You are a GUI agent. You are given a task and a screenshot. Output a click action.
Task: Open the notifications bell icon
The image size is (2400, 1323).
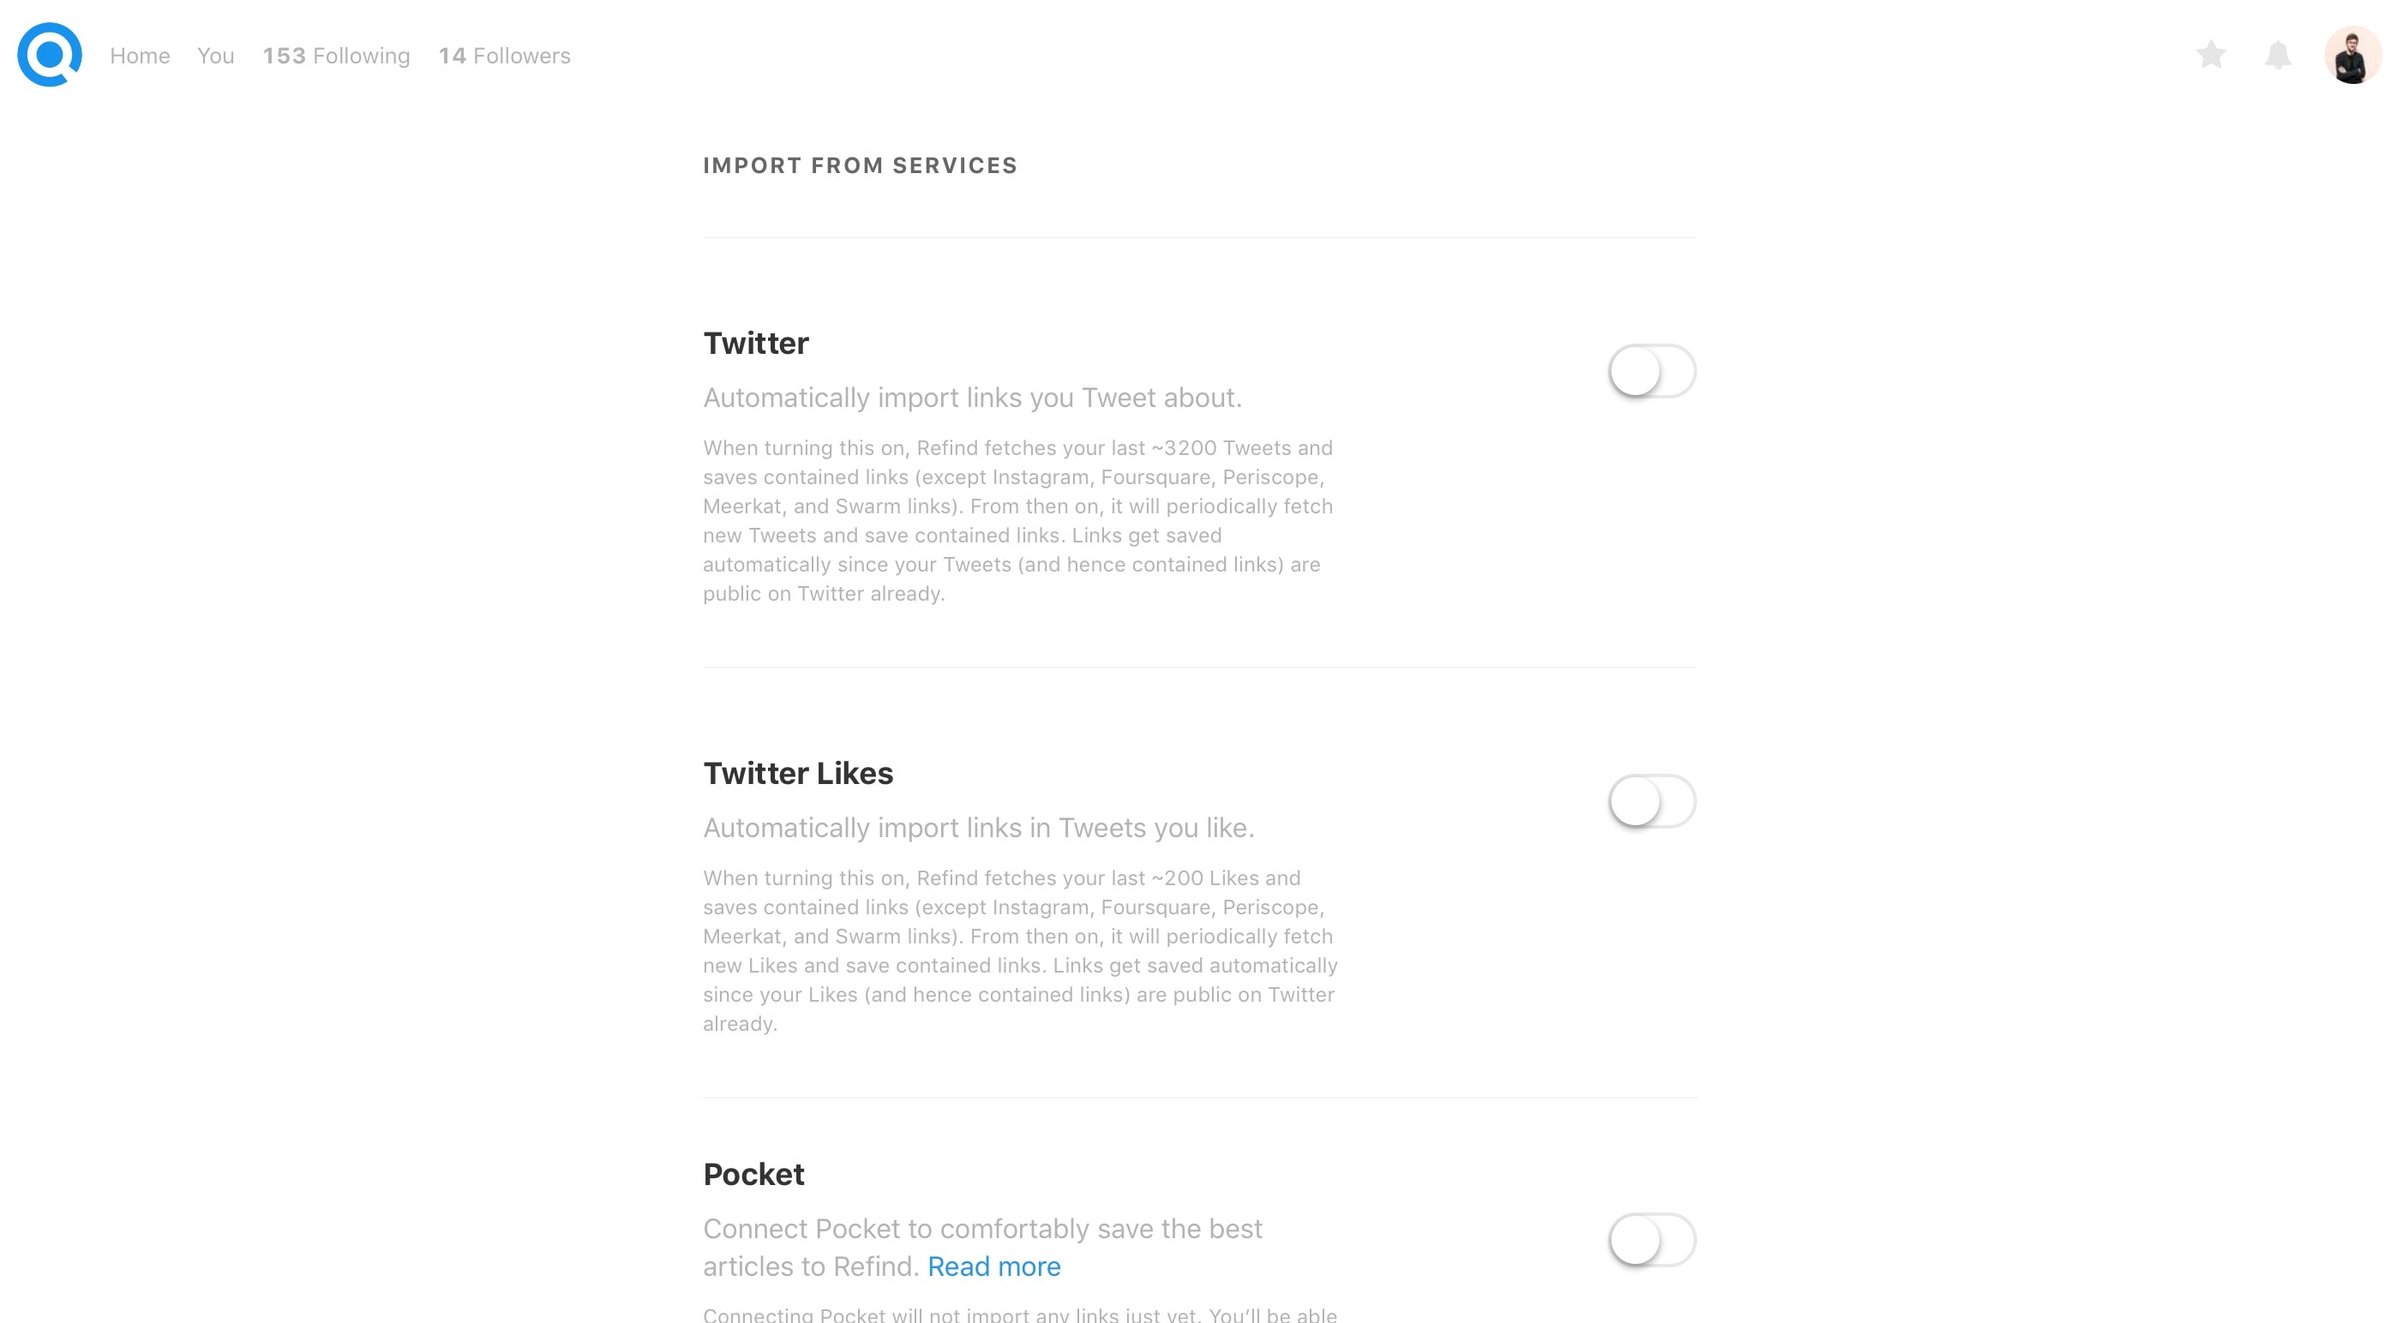point(2278,55)
